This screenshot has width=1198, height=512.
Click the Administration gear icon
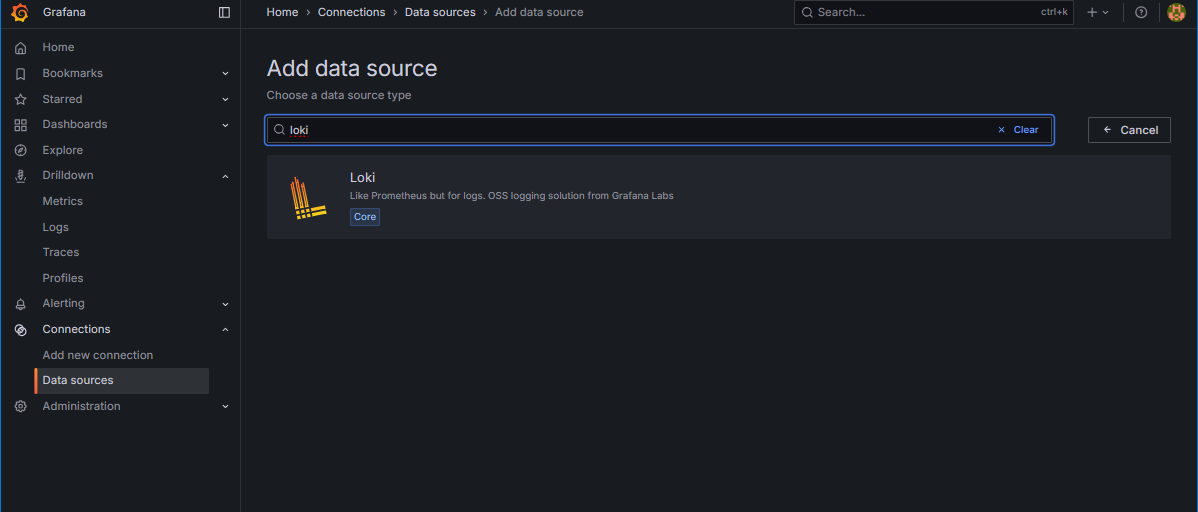pos(20,406)
